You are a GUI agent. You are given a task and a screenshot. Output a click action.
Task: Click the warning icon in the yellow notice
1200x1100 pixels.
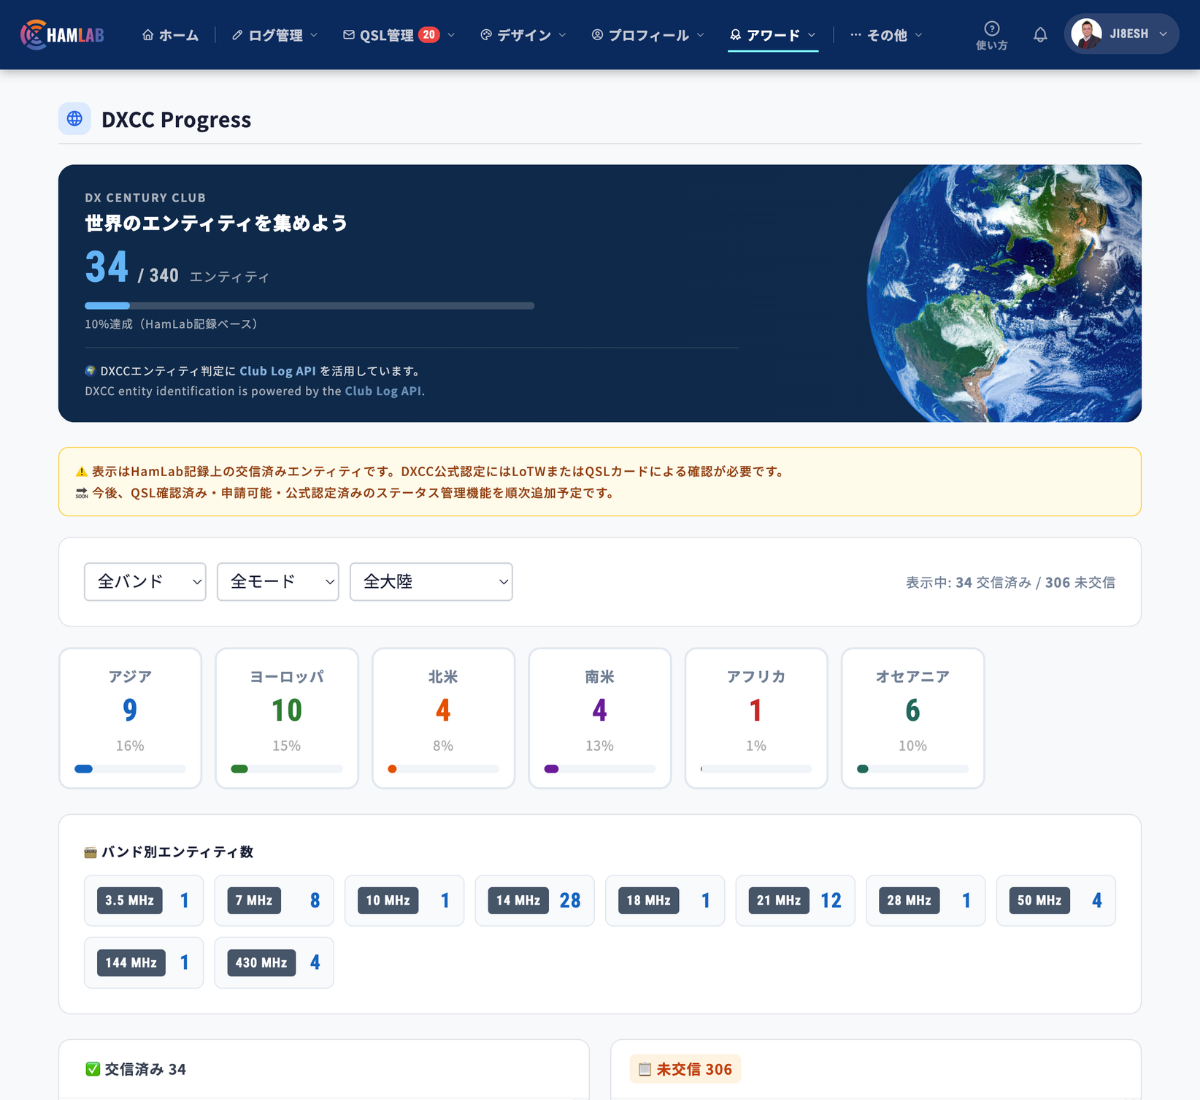(82, 471)
